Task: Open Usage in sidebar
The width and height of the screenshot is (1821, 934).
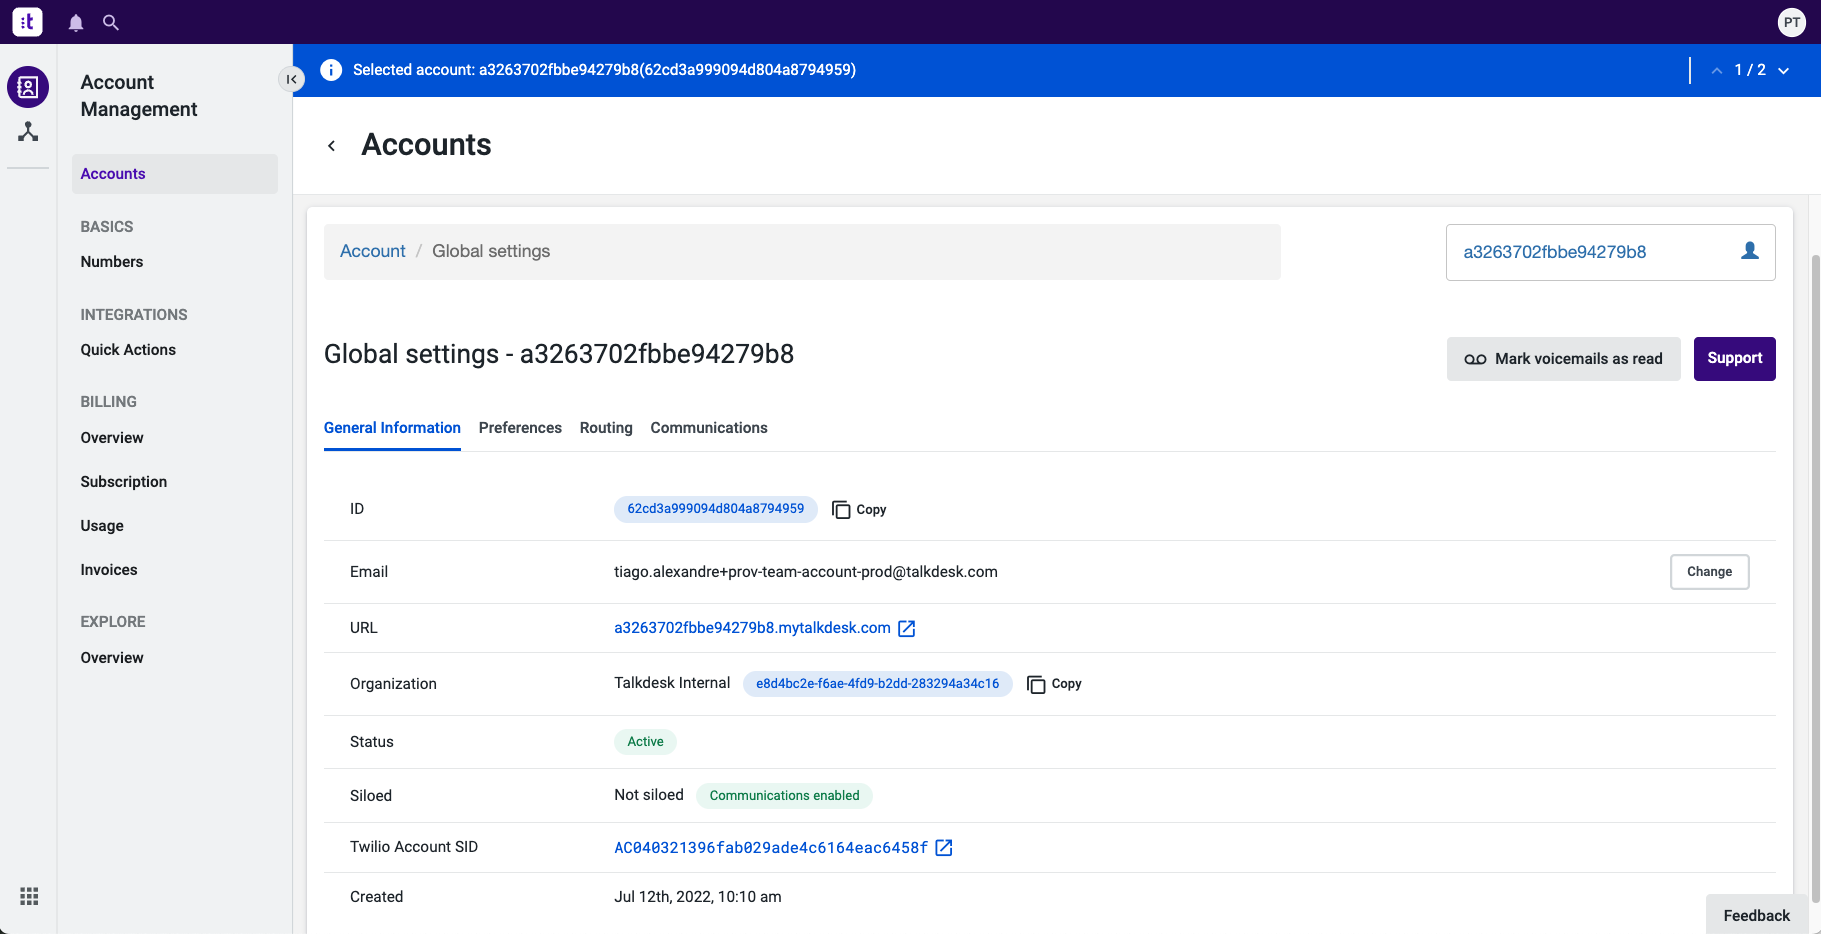Action: click(102, 526)
